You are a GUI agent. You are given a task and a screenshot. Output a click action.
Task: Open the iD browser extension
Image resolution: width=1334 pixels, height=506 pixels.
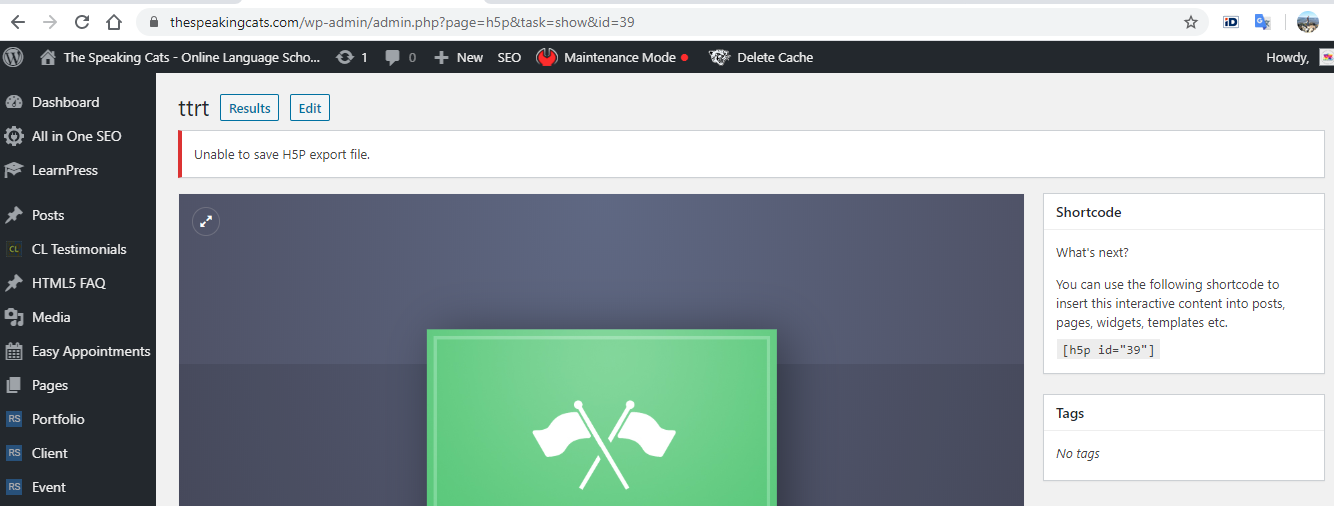point(1232,22)
